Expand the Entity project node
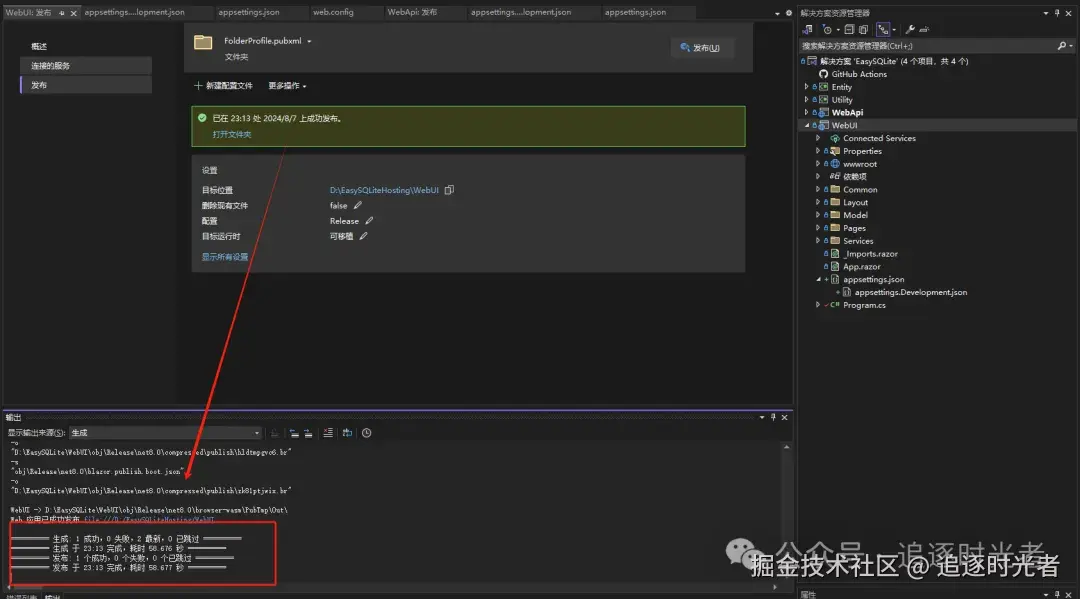 point(807,87)
